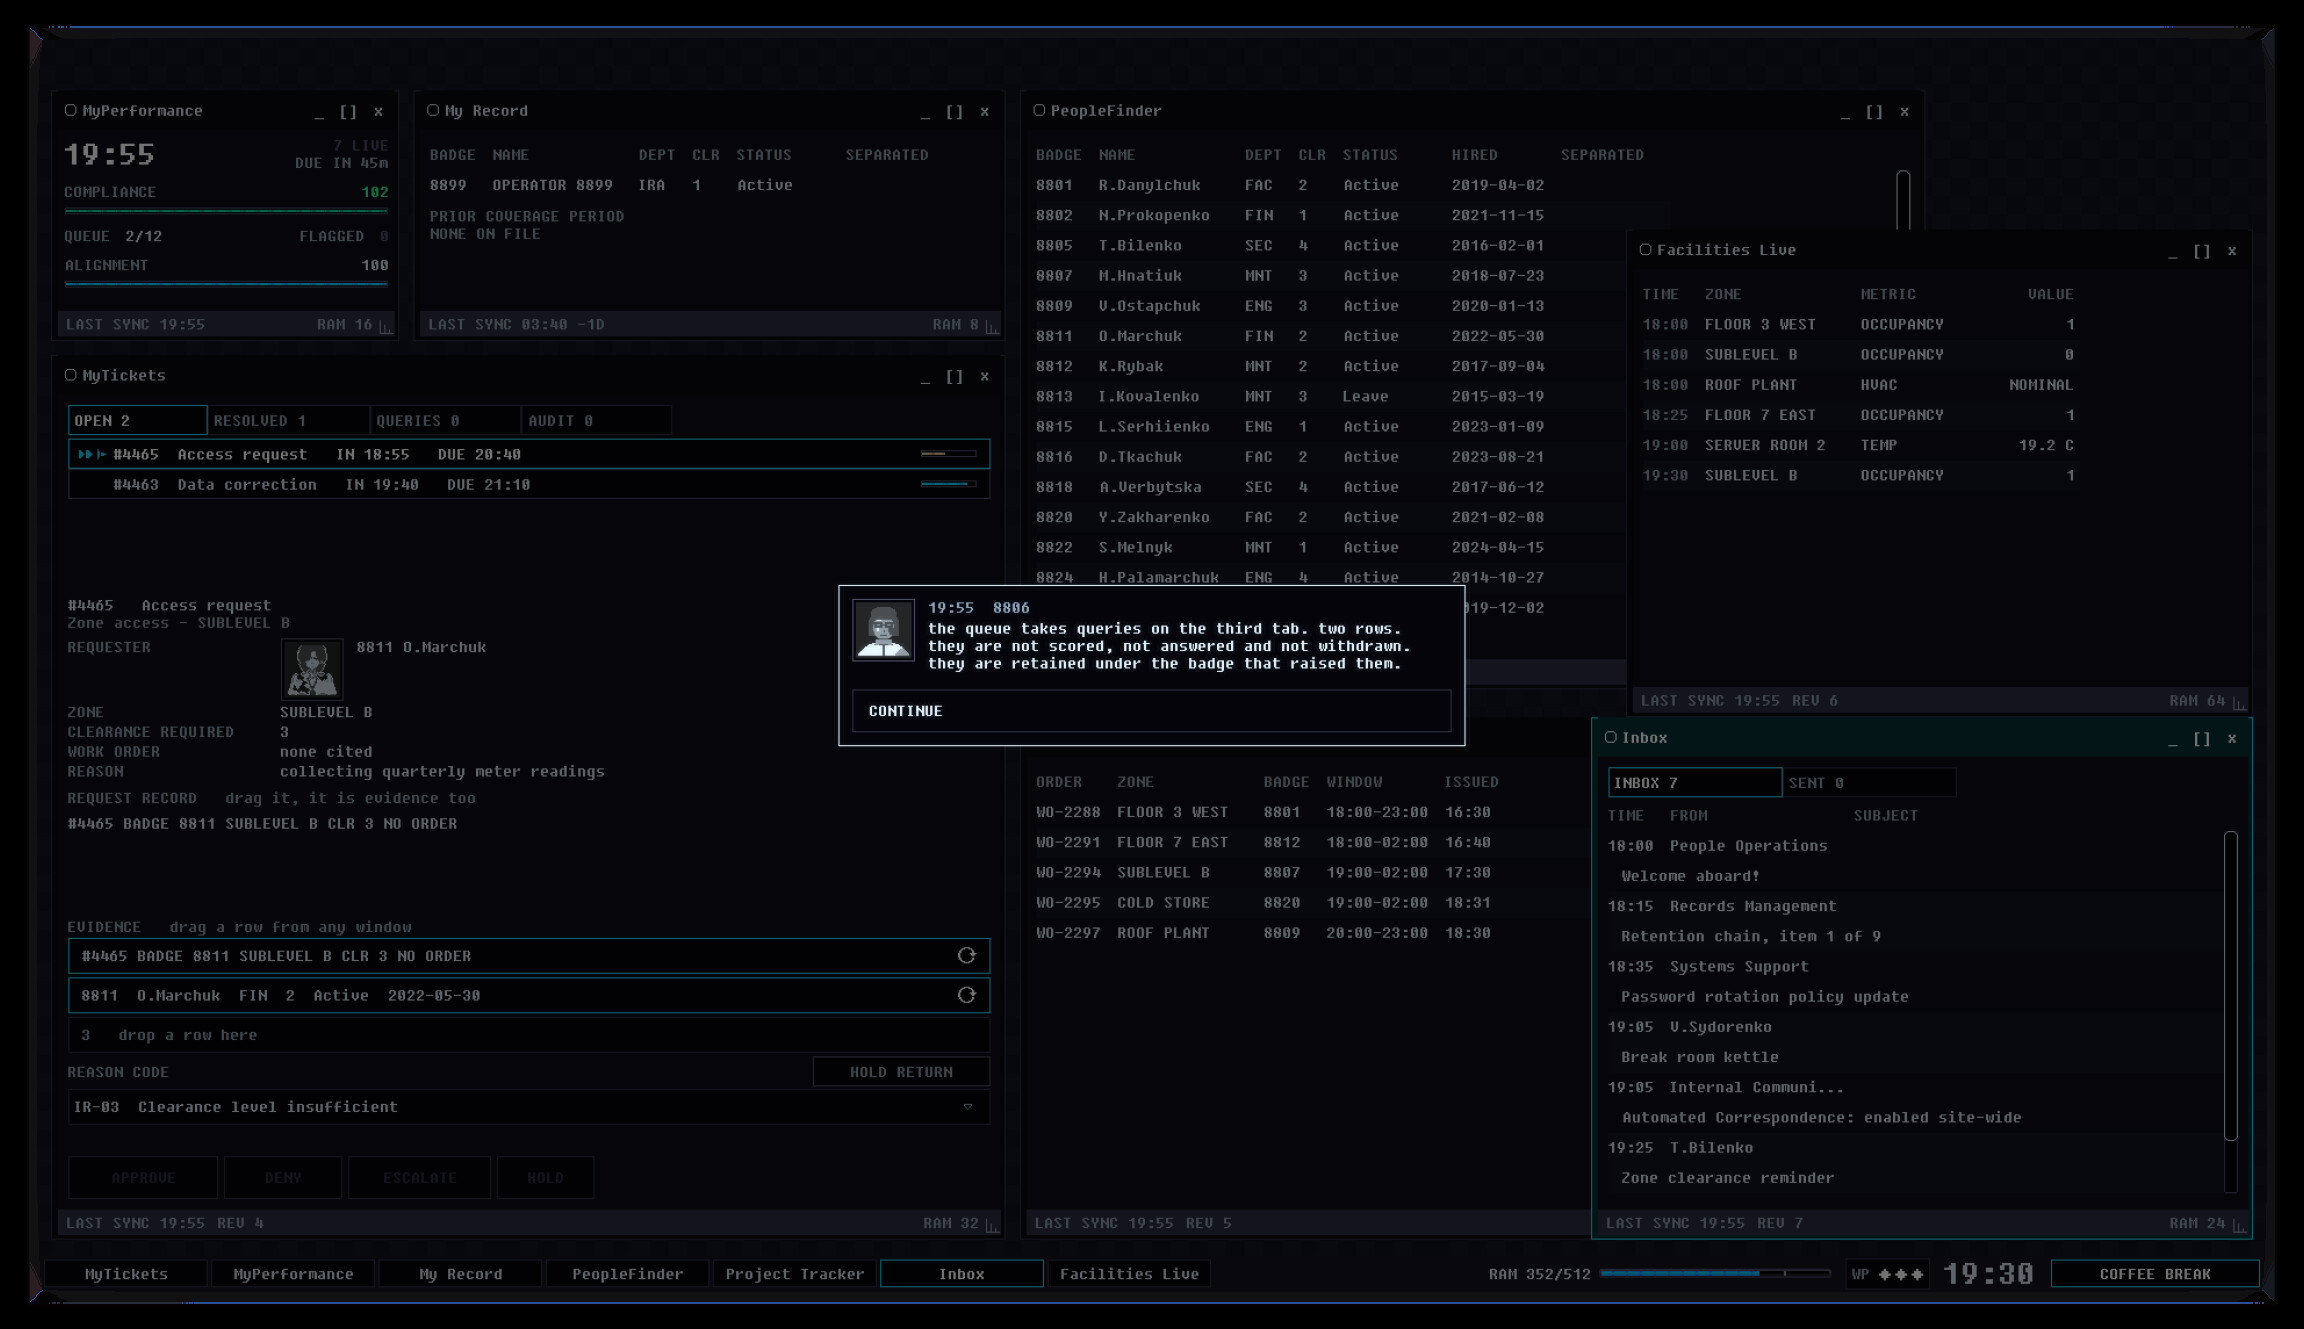Click the PeopleFinder list scrollbar

coord(1903,200)
